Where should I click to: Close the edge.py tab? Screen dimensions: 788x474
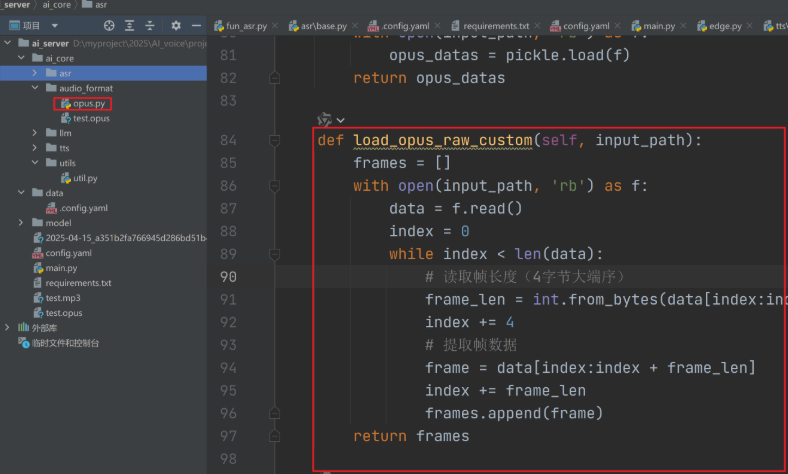point(749,26)
